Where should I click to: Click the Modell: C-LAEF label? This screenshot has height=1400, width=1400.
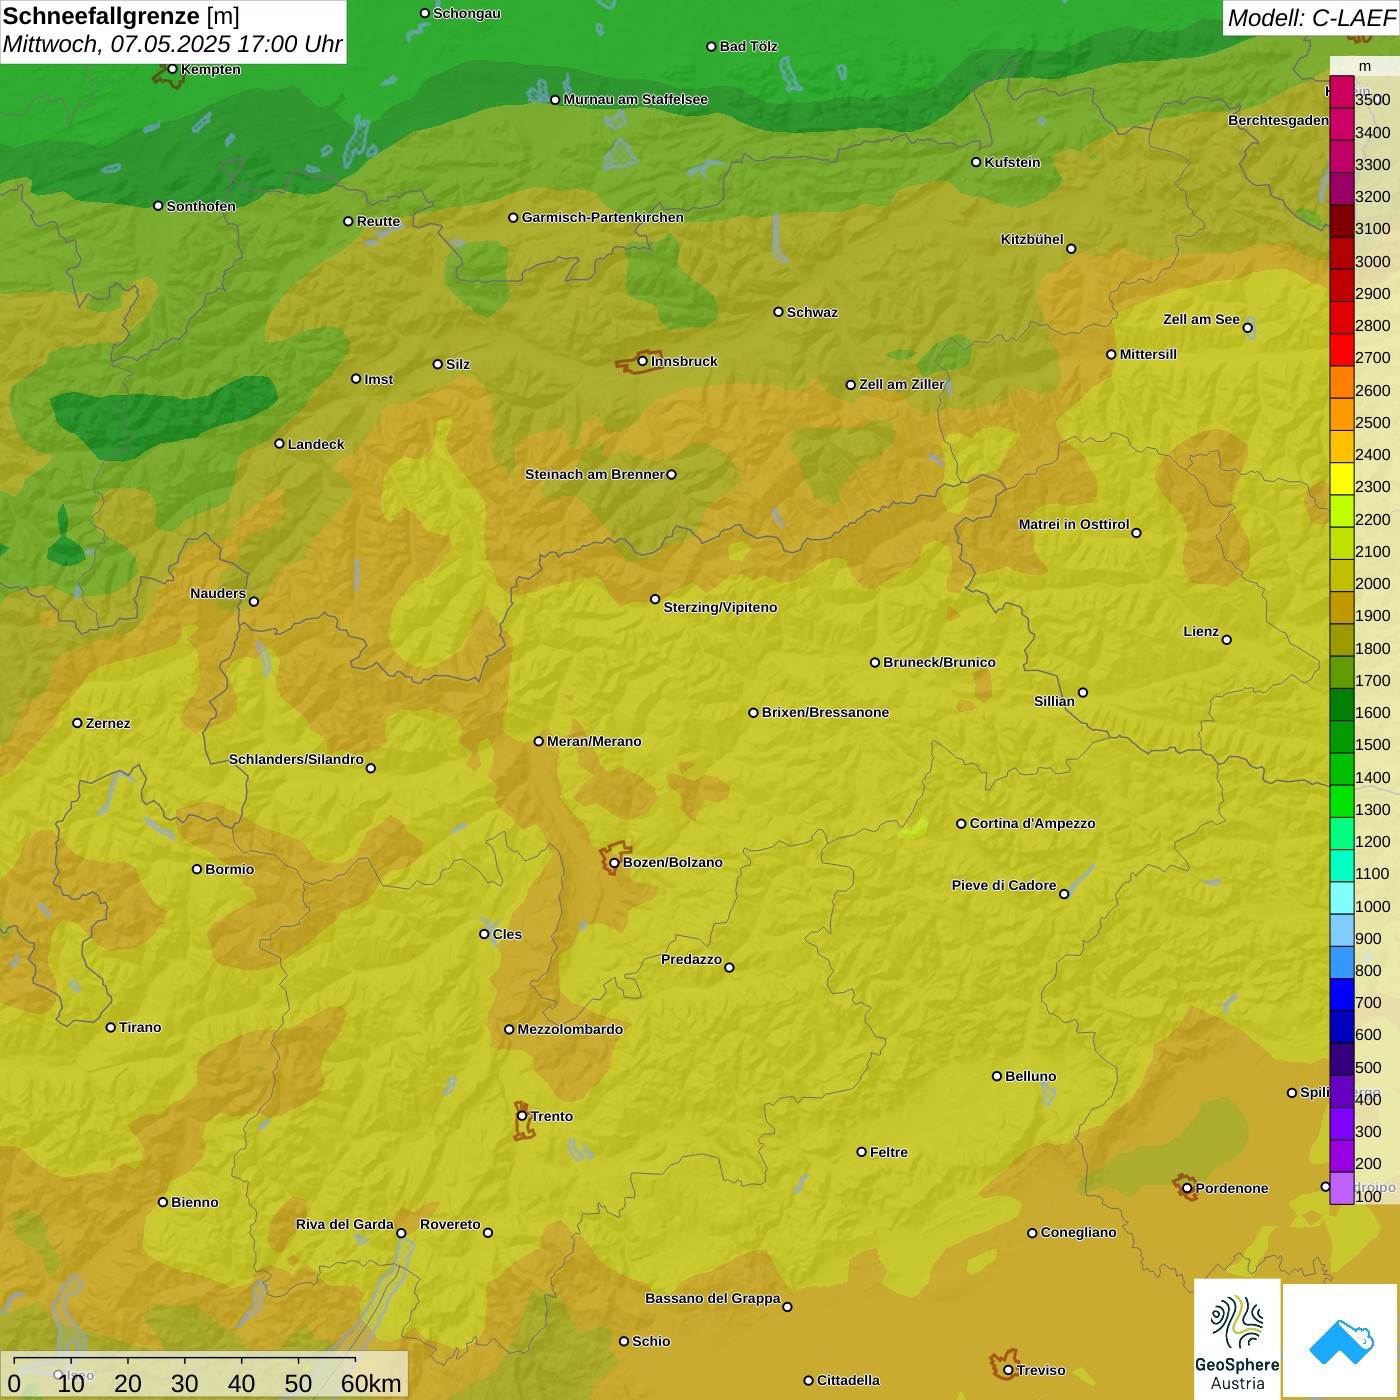1311,18
